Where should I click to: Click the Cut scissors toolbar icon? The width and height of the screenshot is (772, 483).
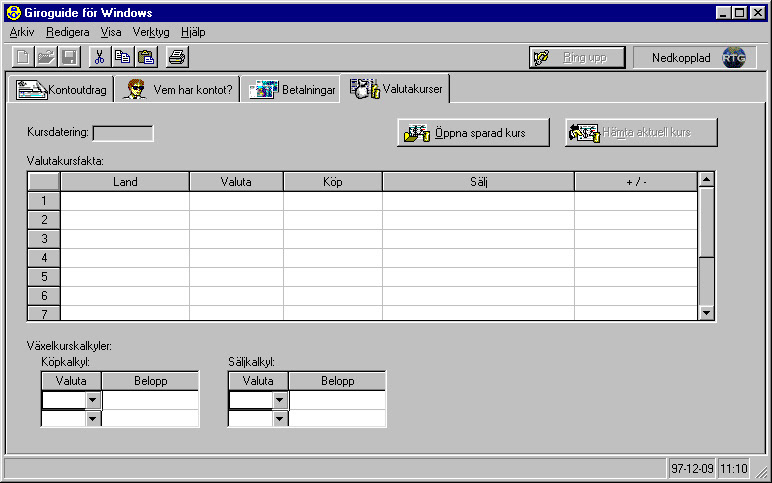(100, 57)
